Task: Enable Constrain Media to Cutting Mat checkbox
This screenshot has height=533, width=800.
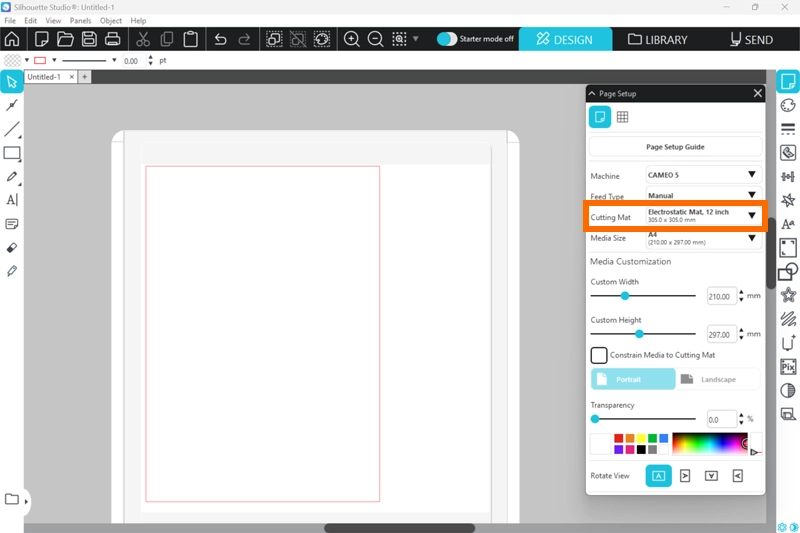Action: (x=599, y=355)
